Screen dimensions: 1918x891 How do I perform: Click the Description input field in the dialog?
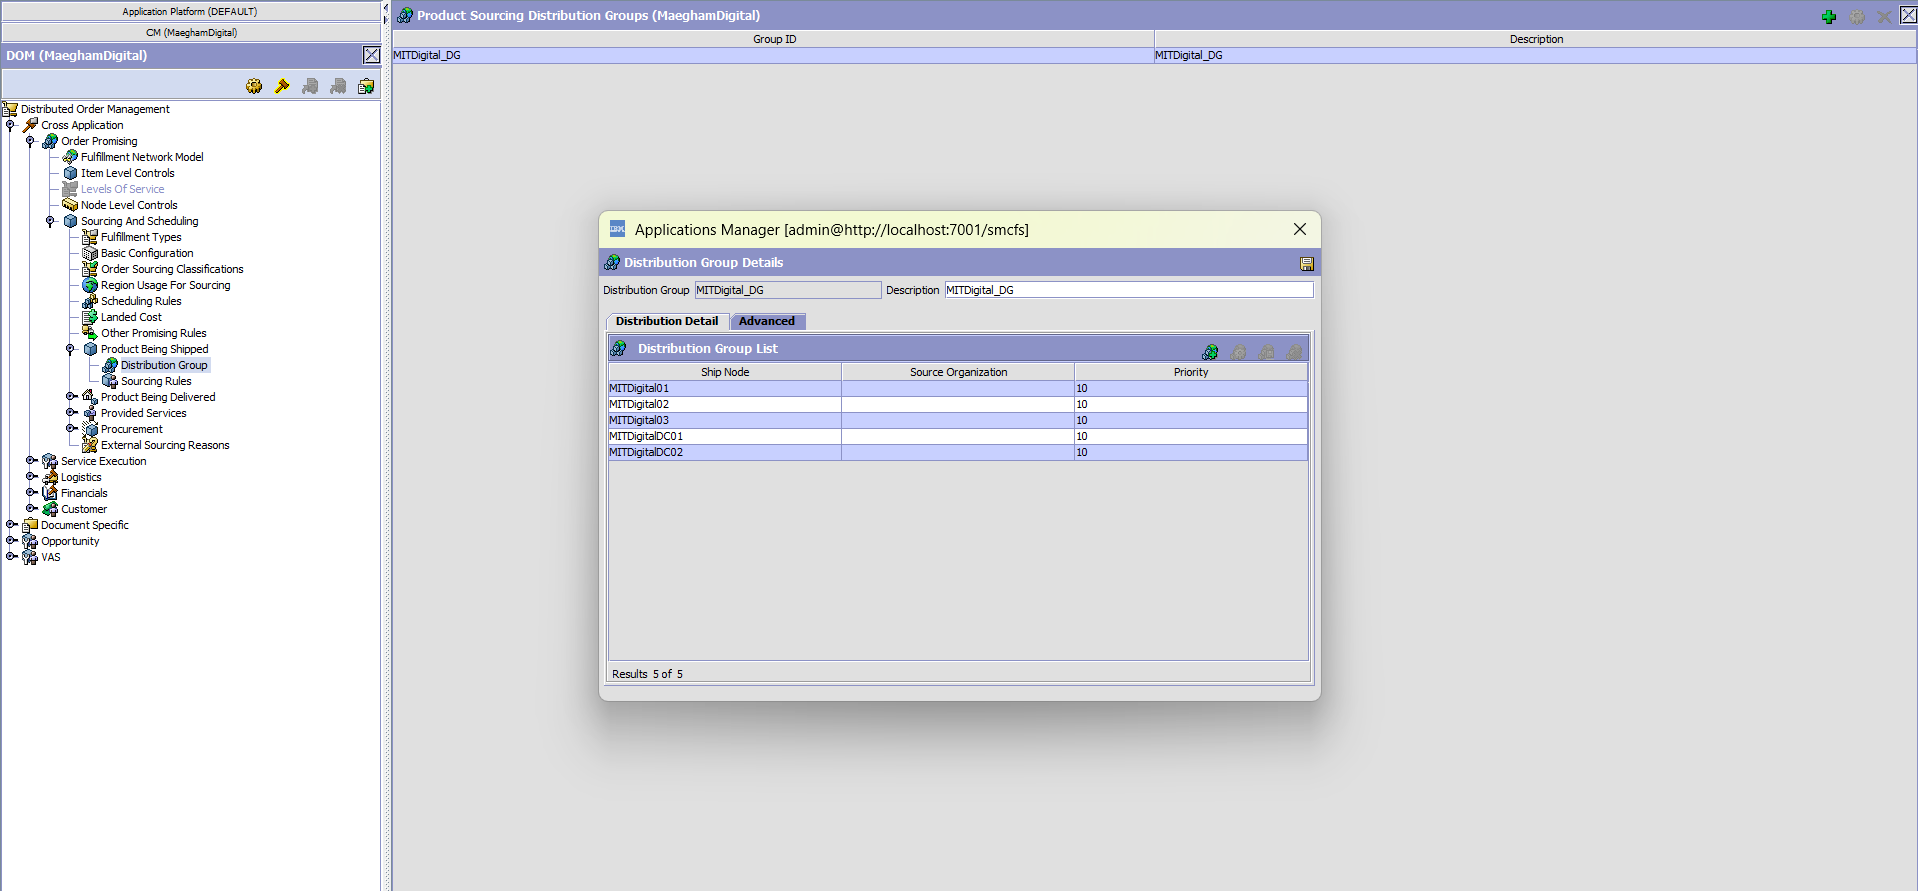pos(1128,290)
